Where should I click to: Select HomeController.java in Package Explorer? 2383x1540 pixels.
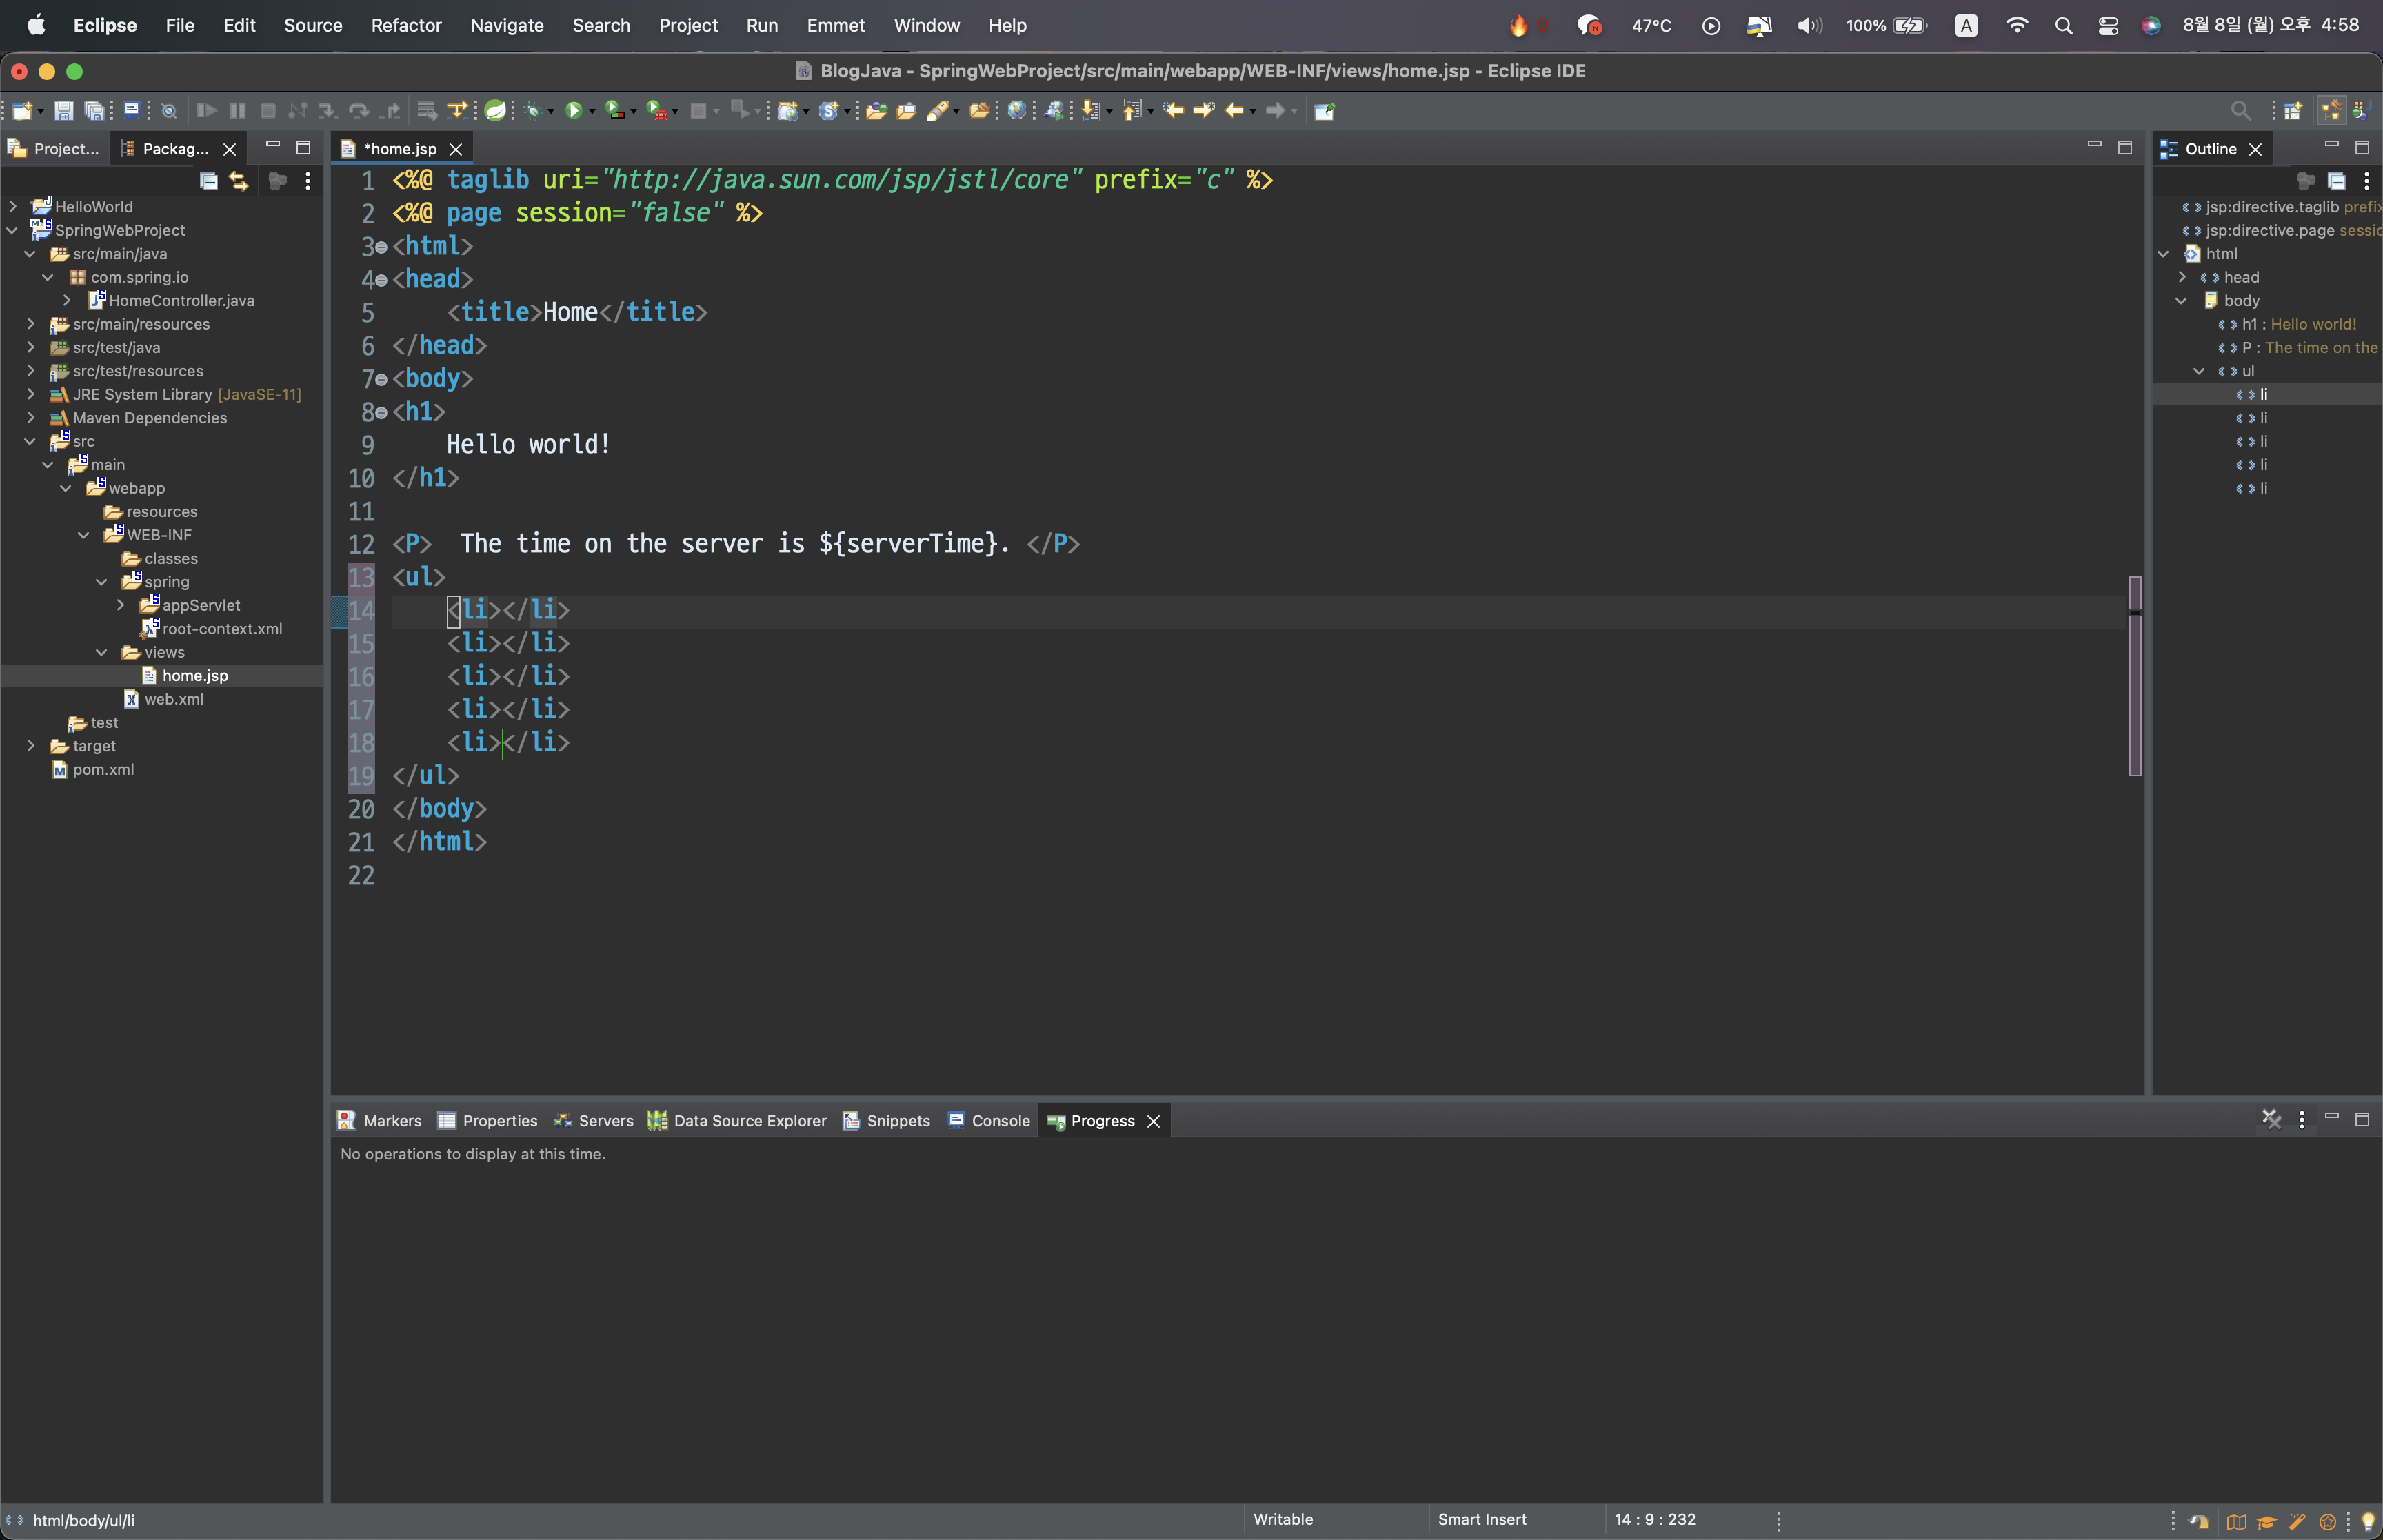[181, 301]
